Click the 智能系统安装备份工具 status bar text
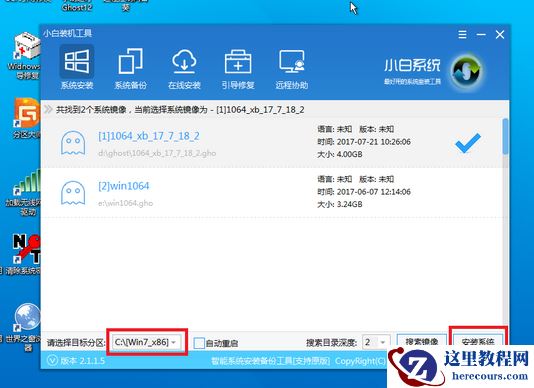The image size is (534, 388). 271,361
